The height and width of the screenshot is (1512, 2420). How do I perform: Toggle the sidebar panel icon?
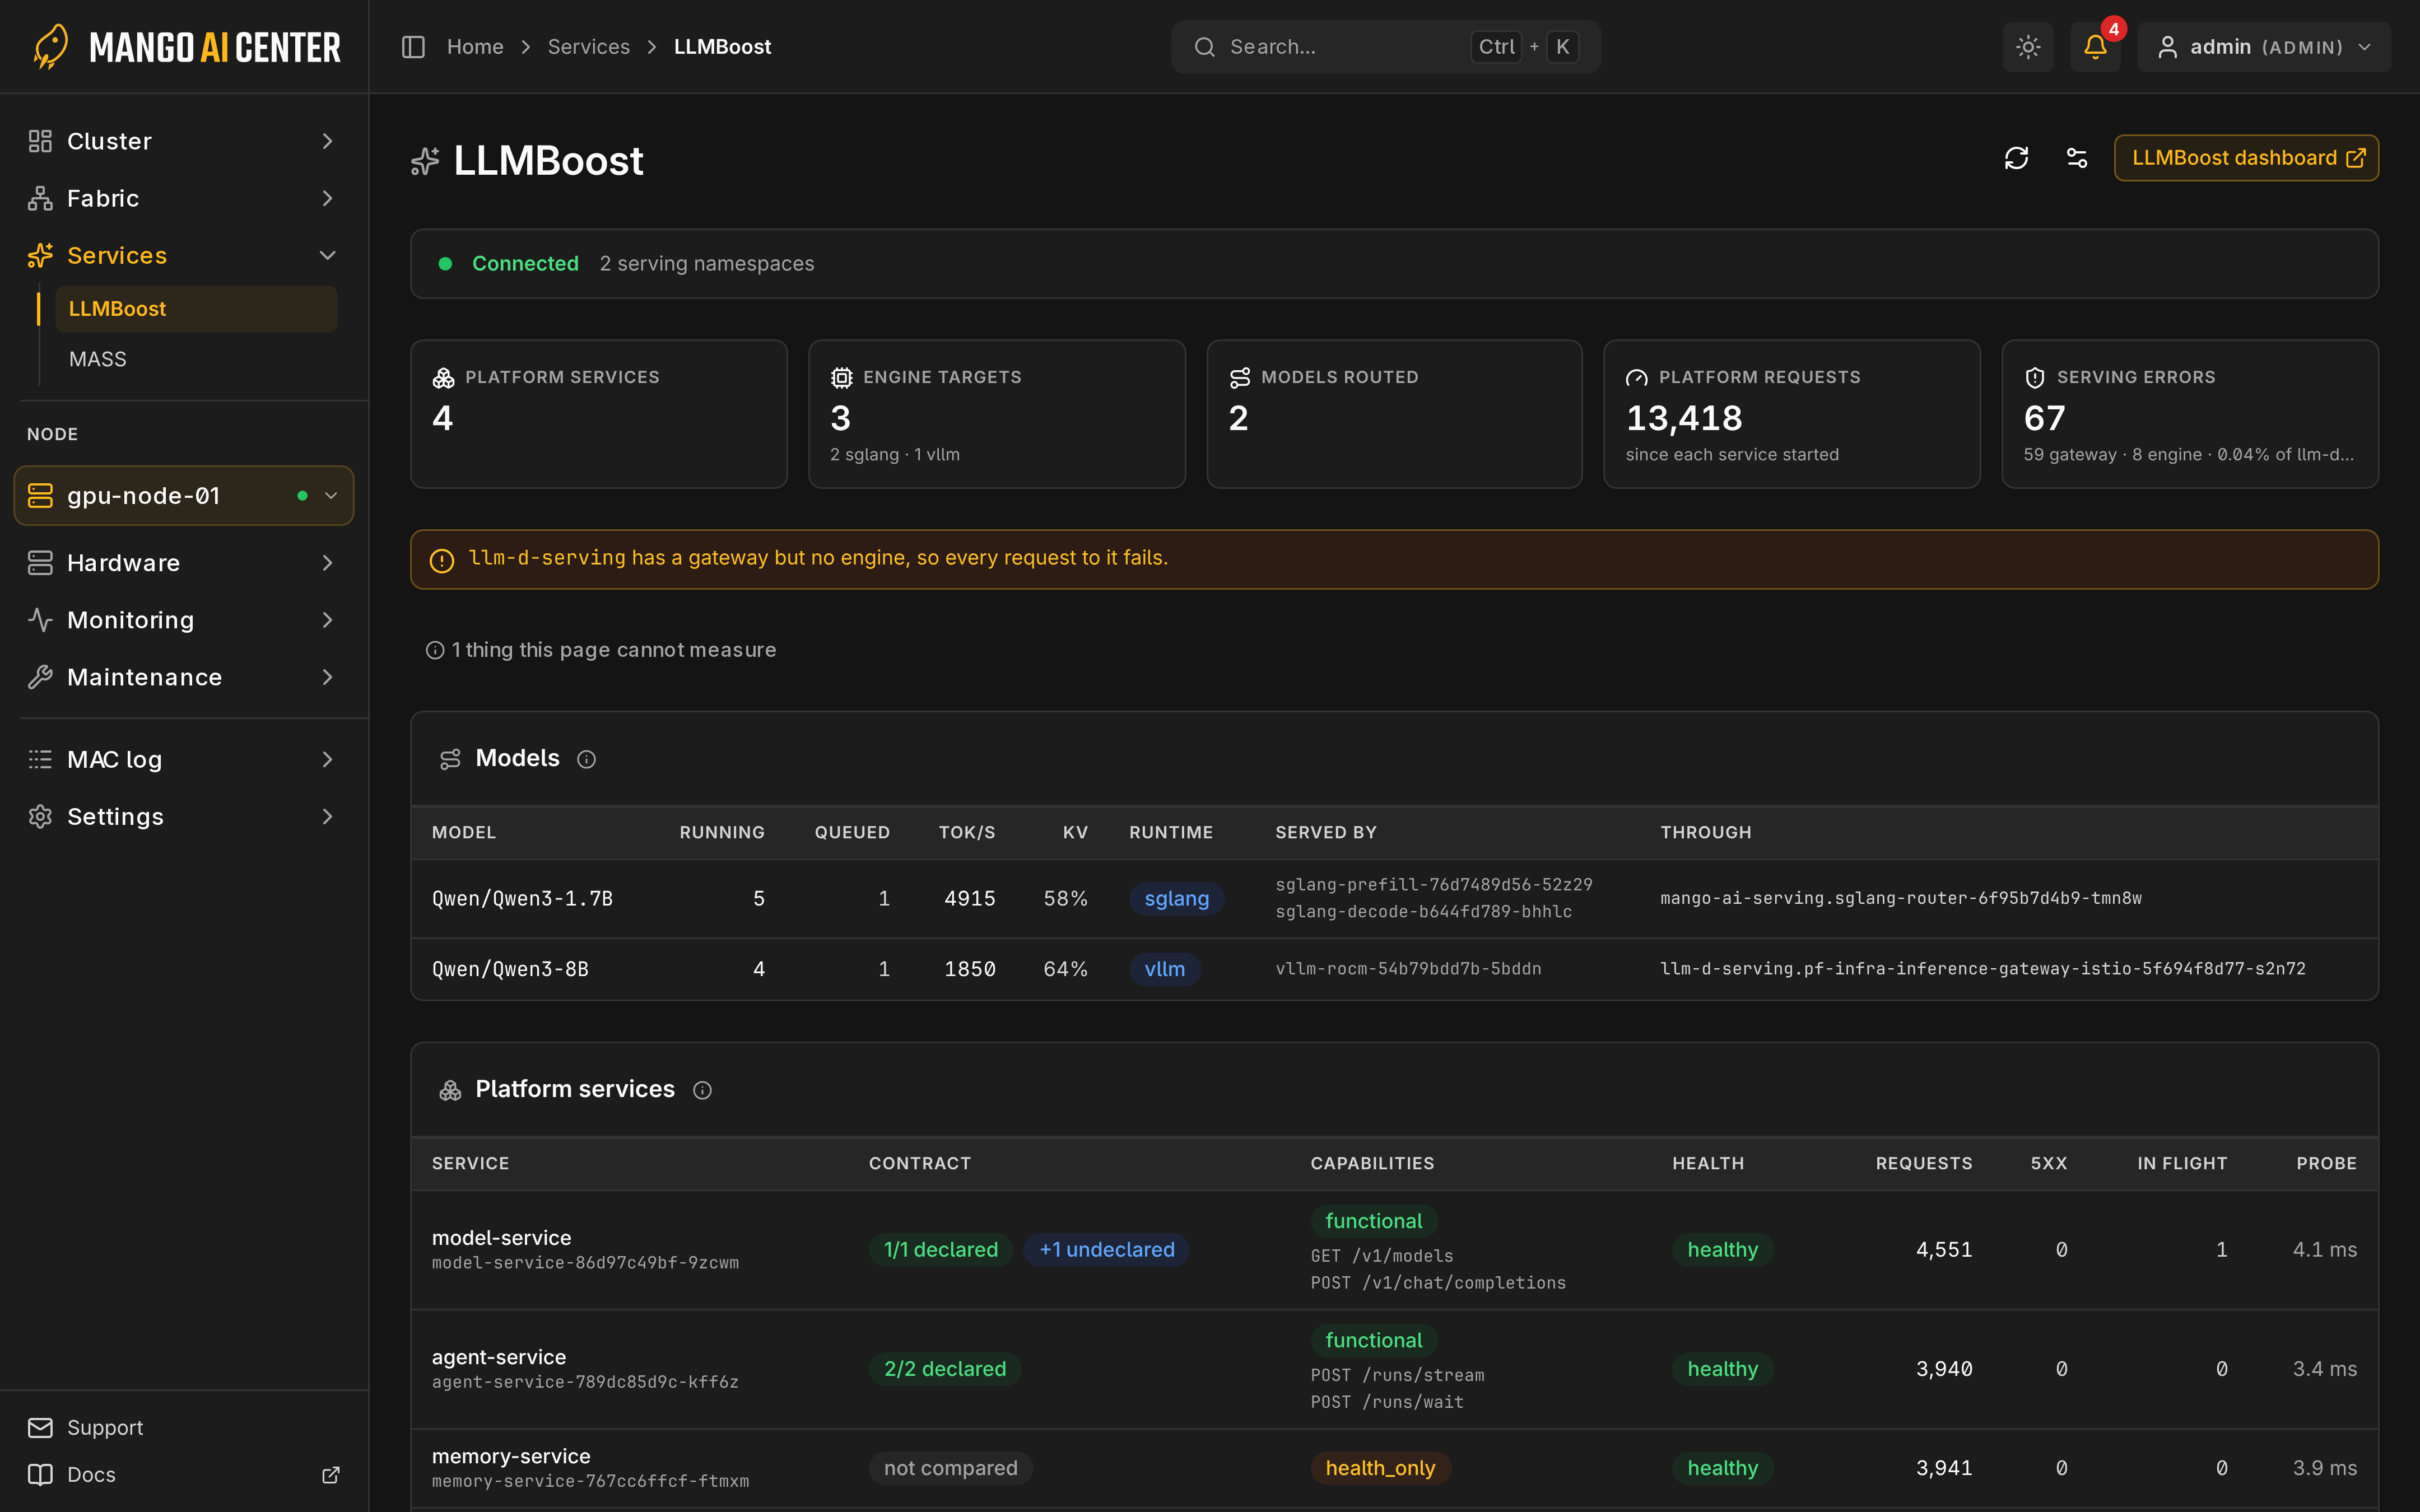[413, 47]
